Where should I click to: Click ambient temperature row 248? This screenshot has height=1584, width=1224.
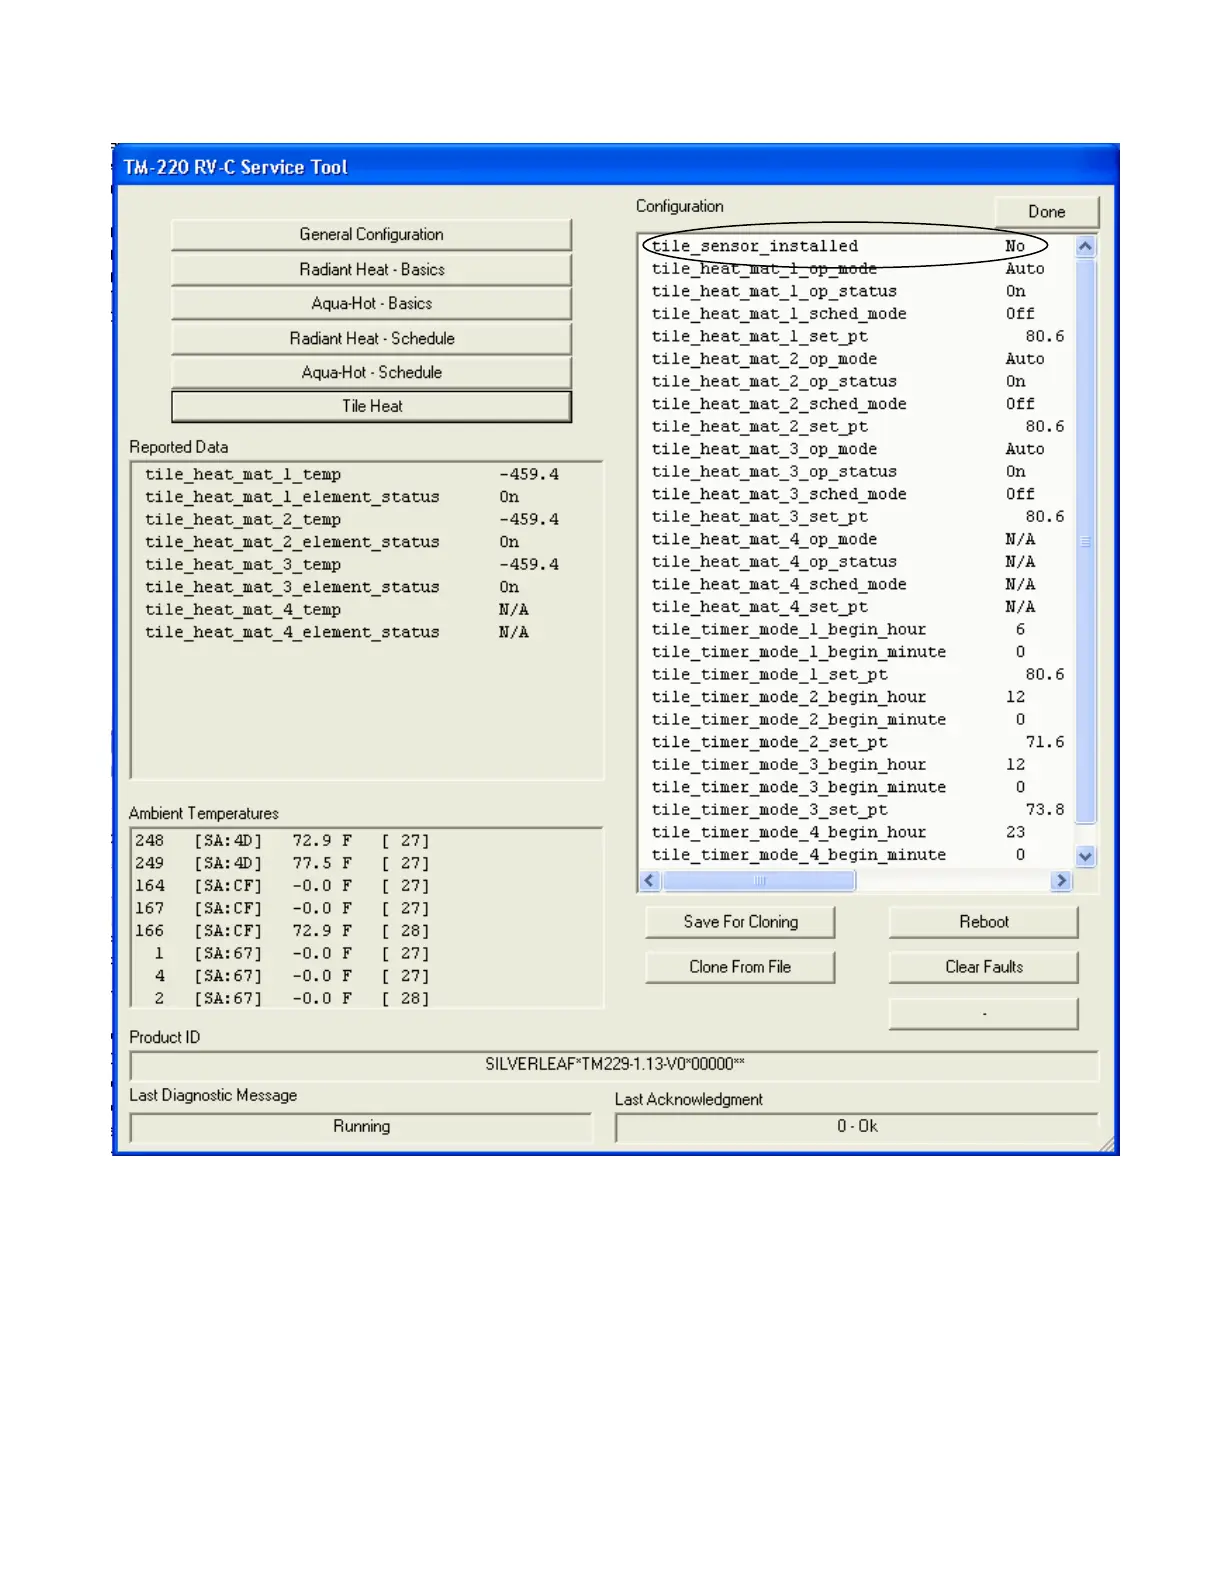pyautogui.click(x=367, y=841)
